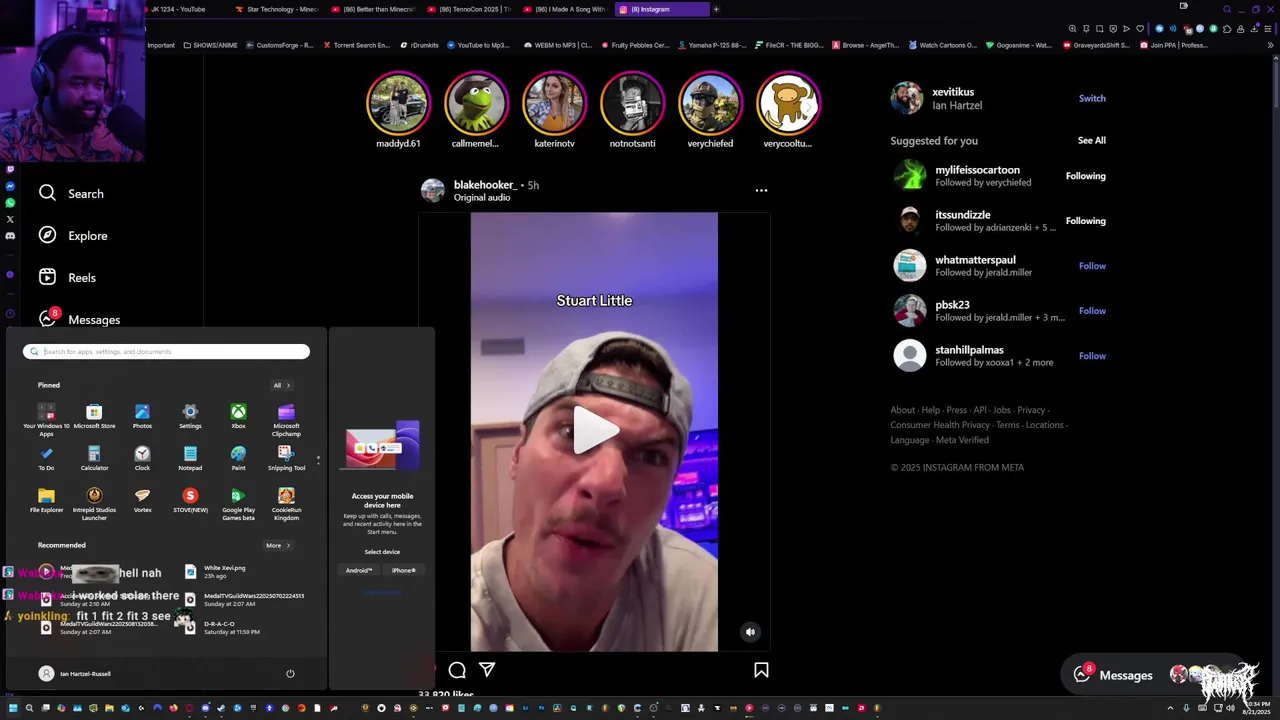This screenshot has height=720, width=1280.
Task: Switch Instagram account
Action: click(1092, 98)
